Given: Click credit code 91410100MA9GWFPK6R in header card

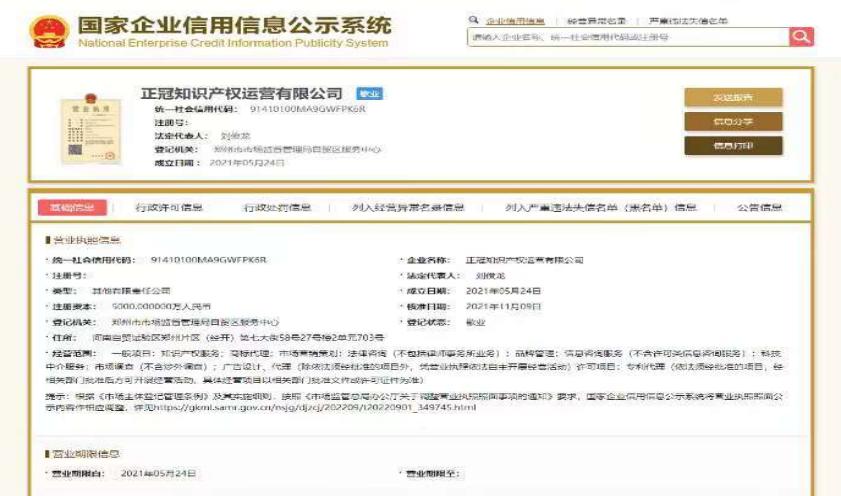Looking at the screenshot, I should click(307, 109).
